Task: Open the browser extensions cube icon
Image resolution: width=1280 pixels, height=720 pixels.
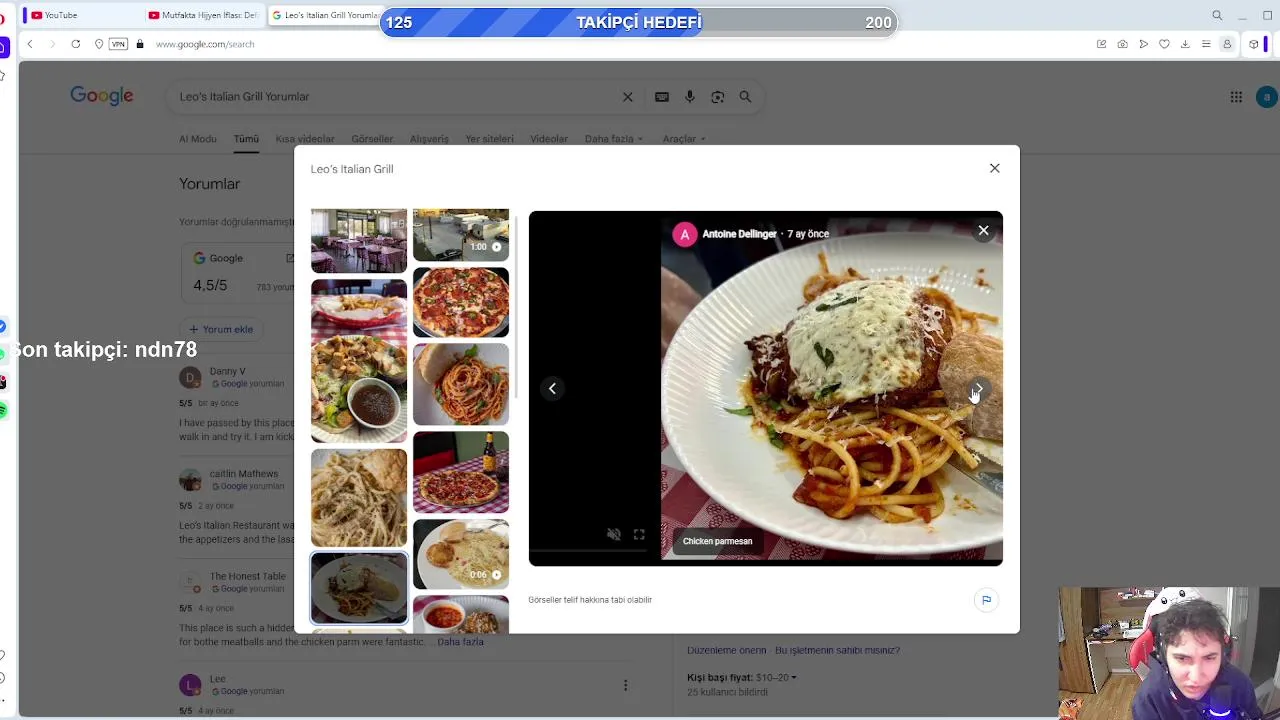Action: pyautogui.click(x=1254, y=44)
